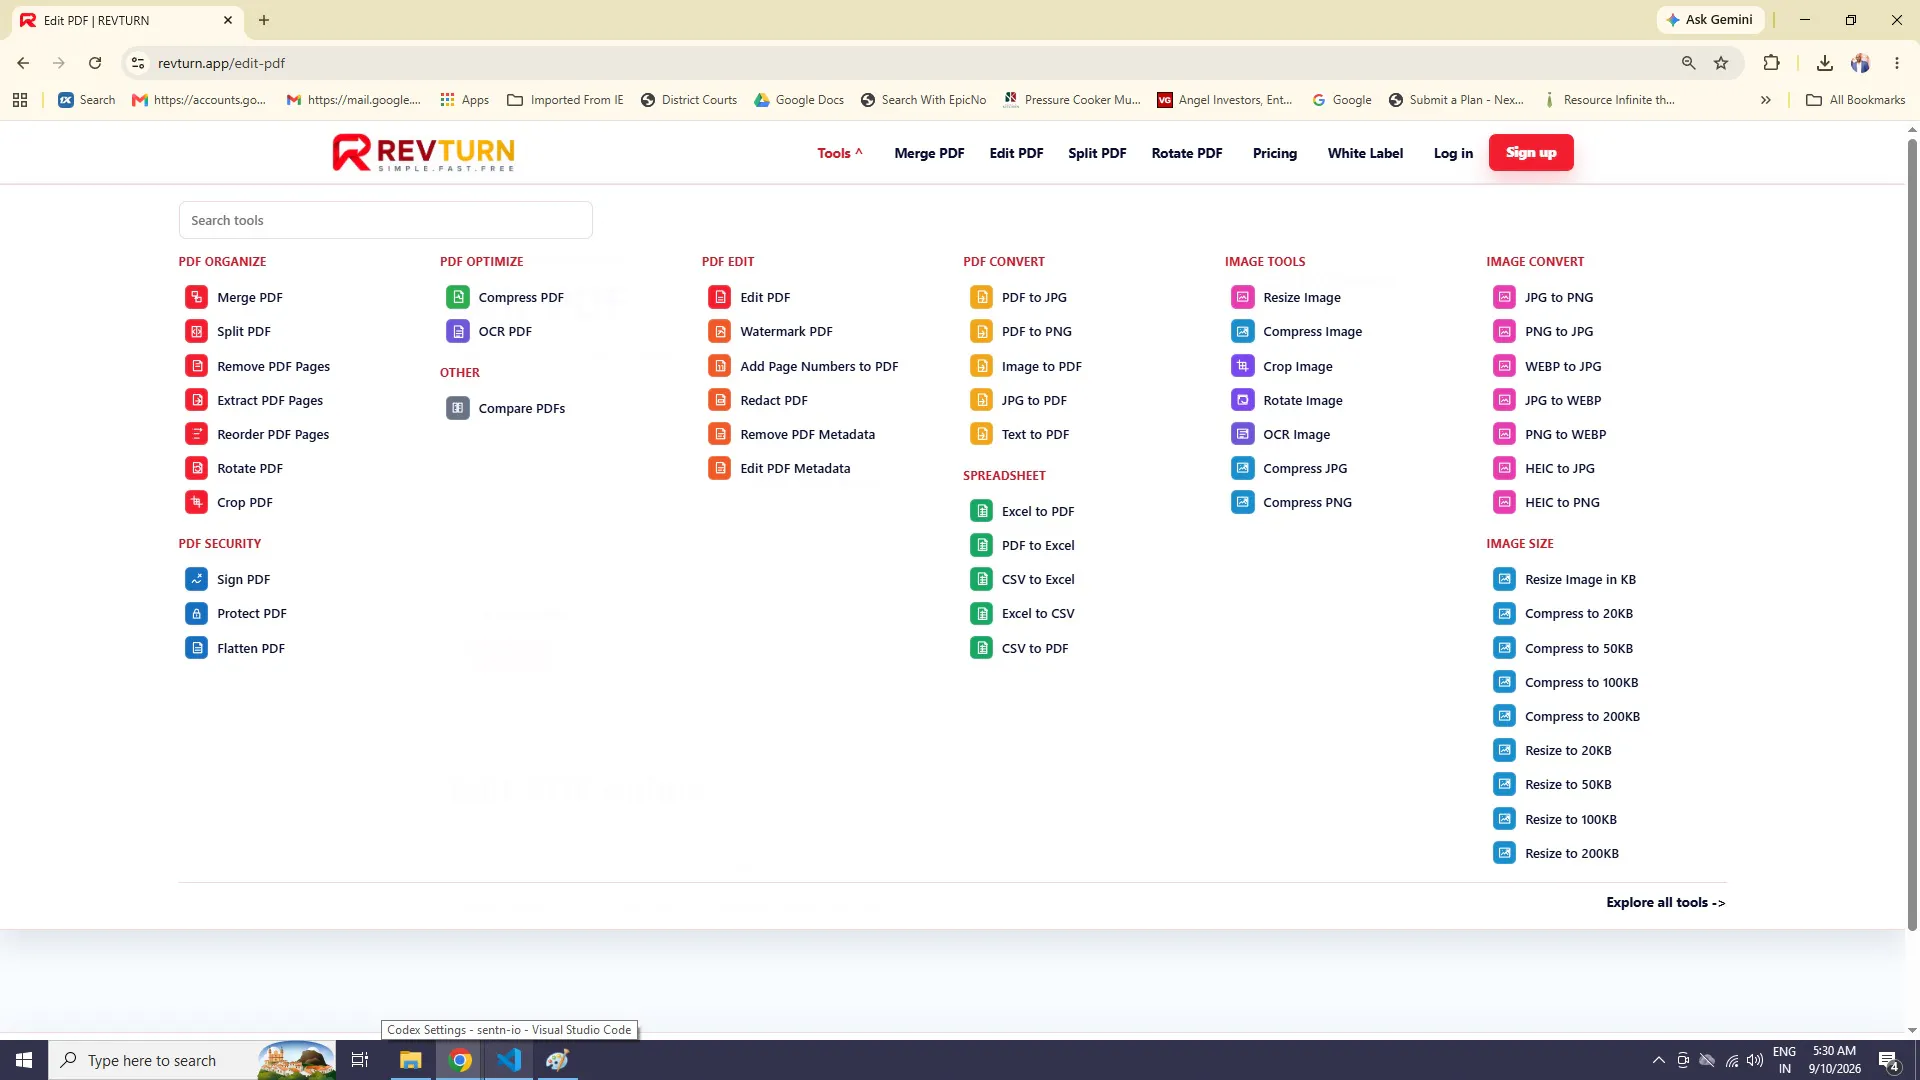
Task: Reload the page
Action: click(x=95, y=63)
